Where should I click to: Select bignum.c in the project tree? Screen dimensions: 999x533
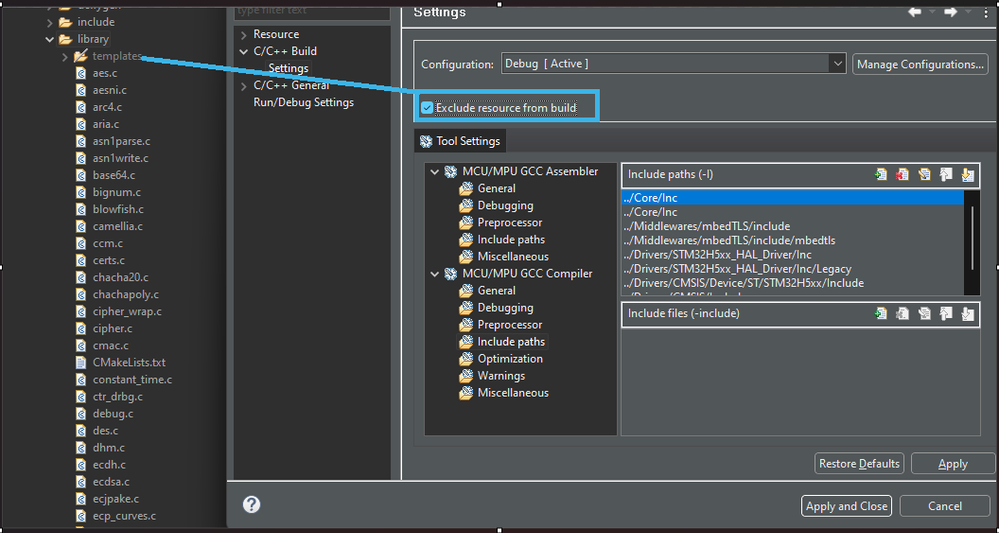coord(117,192)
